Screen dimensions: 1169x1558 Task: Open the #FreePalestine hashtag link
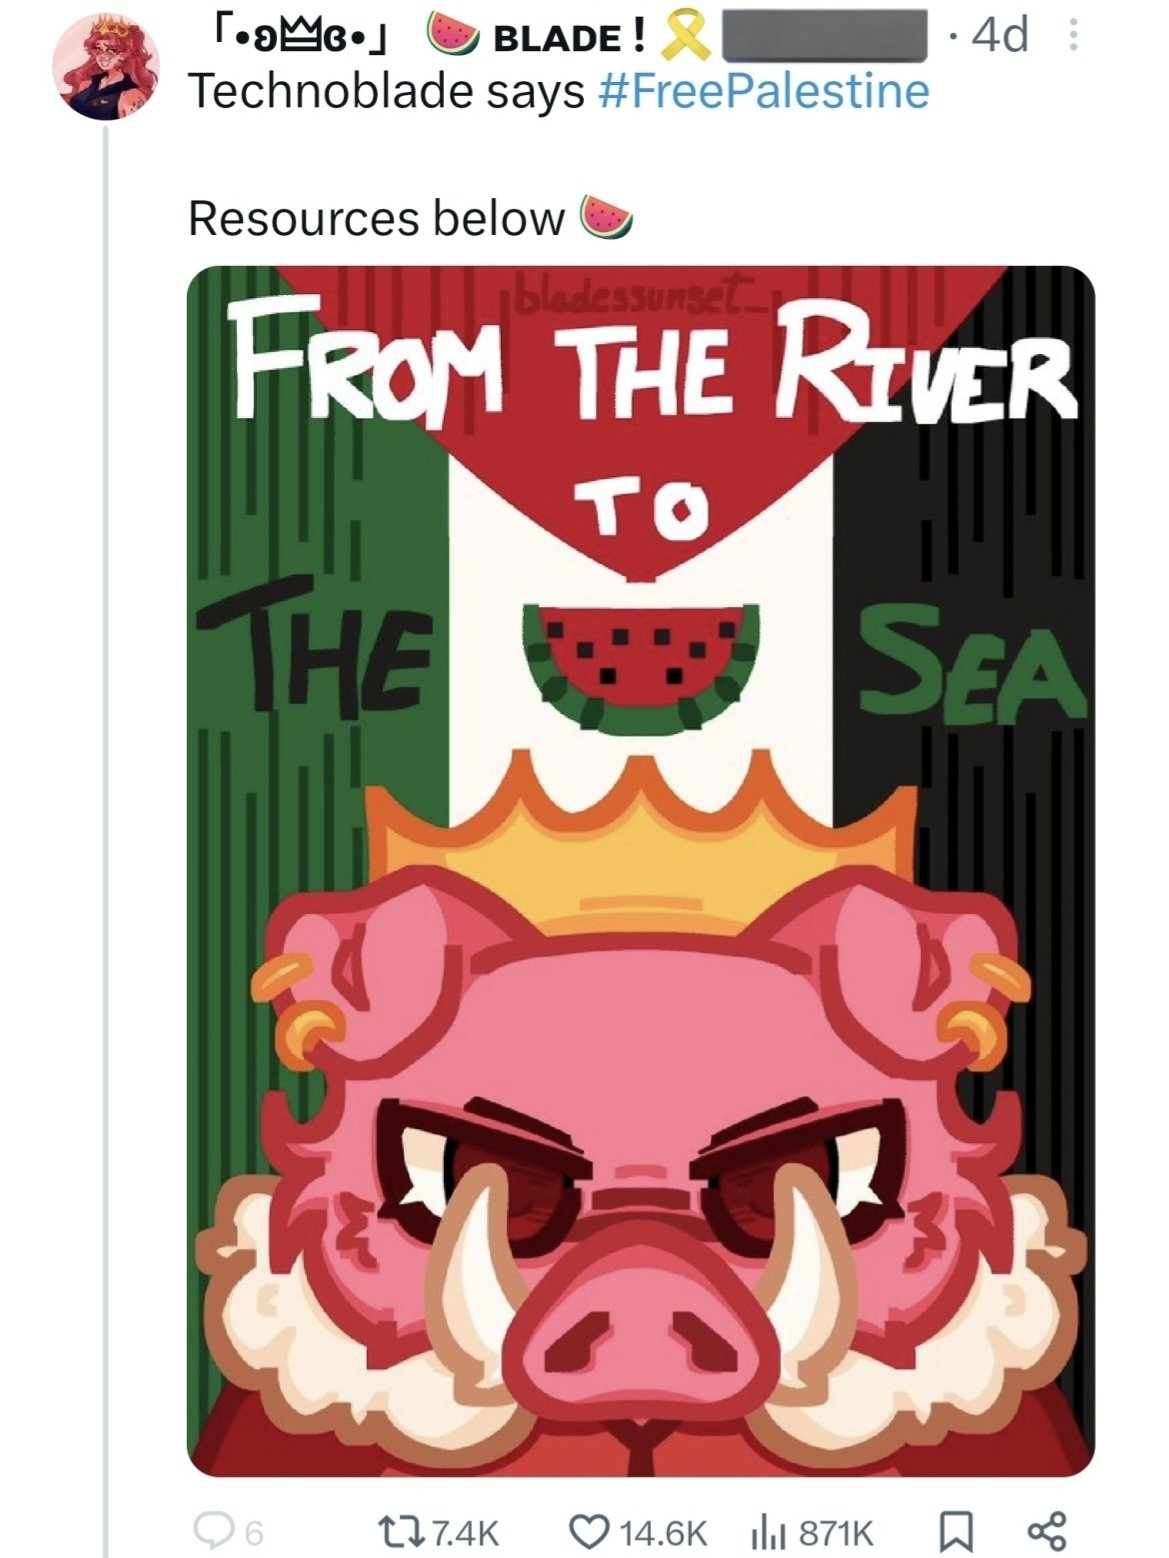click(763, 91)
